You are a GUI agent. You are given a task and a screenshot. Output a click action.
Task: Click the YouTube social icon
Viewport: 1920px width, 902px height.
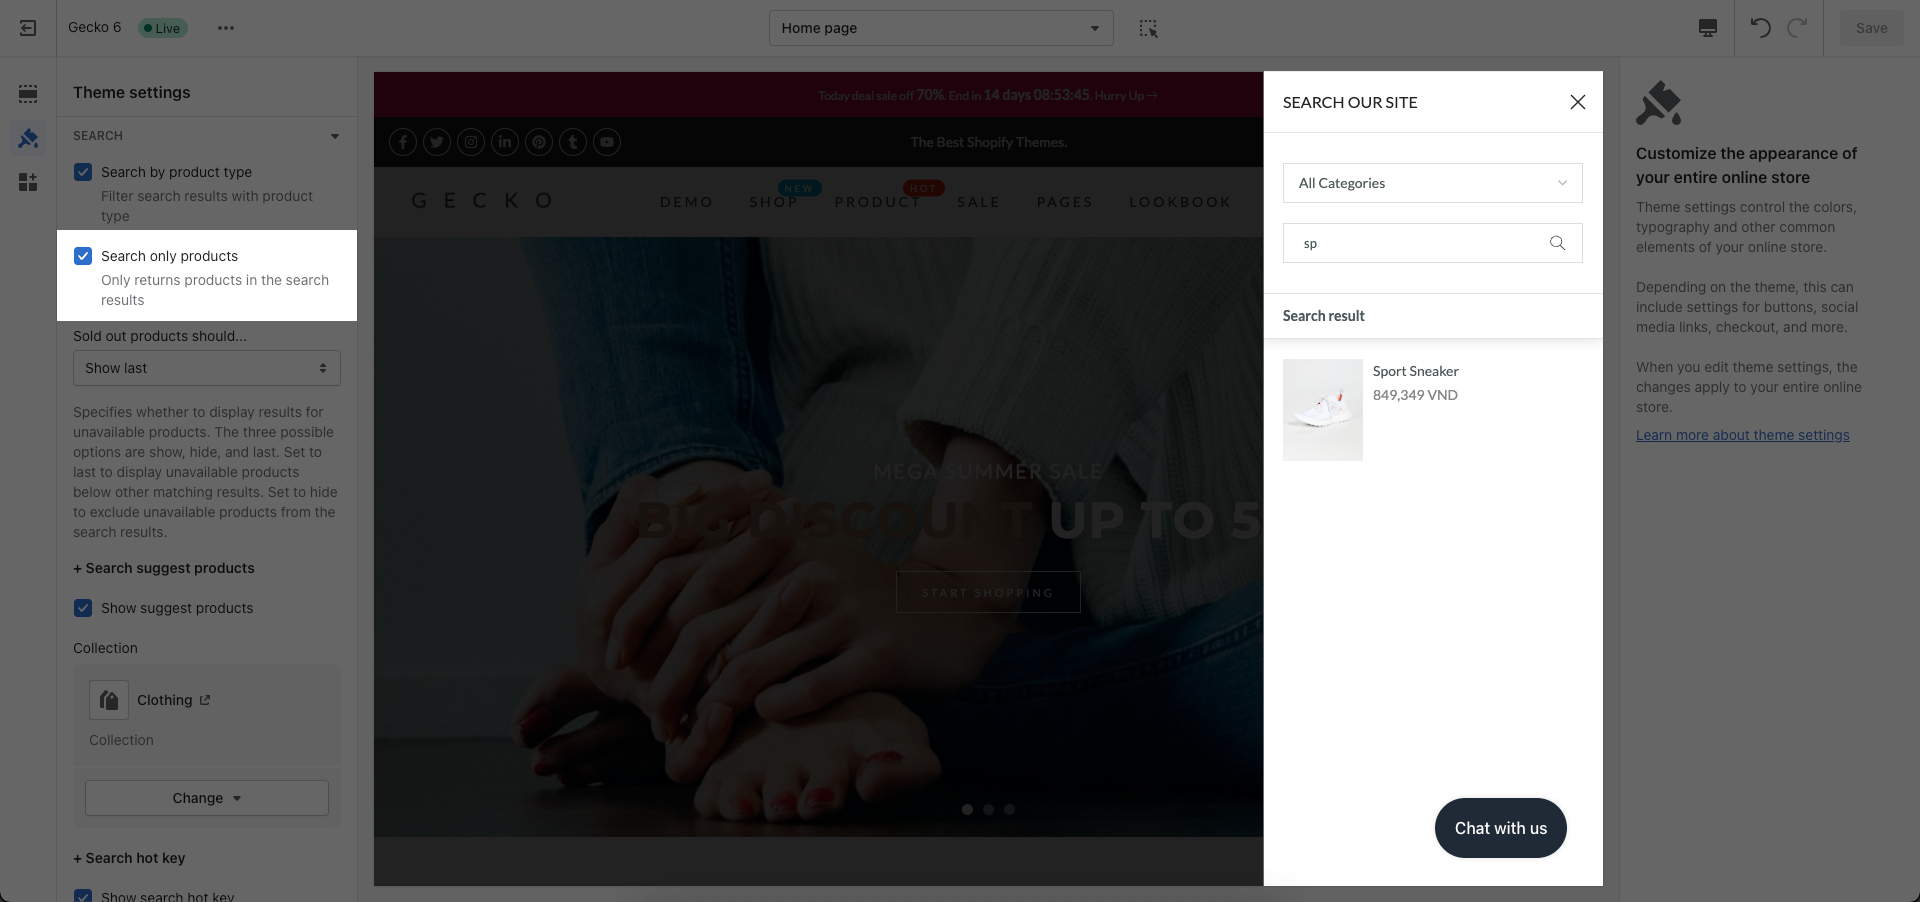coord(607,142)
